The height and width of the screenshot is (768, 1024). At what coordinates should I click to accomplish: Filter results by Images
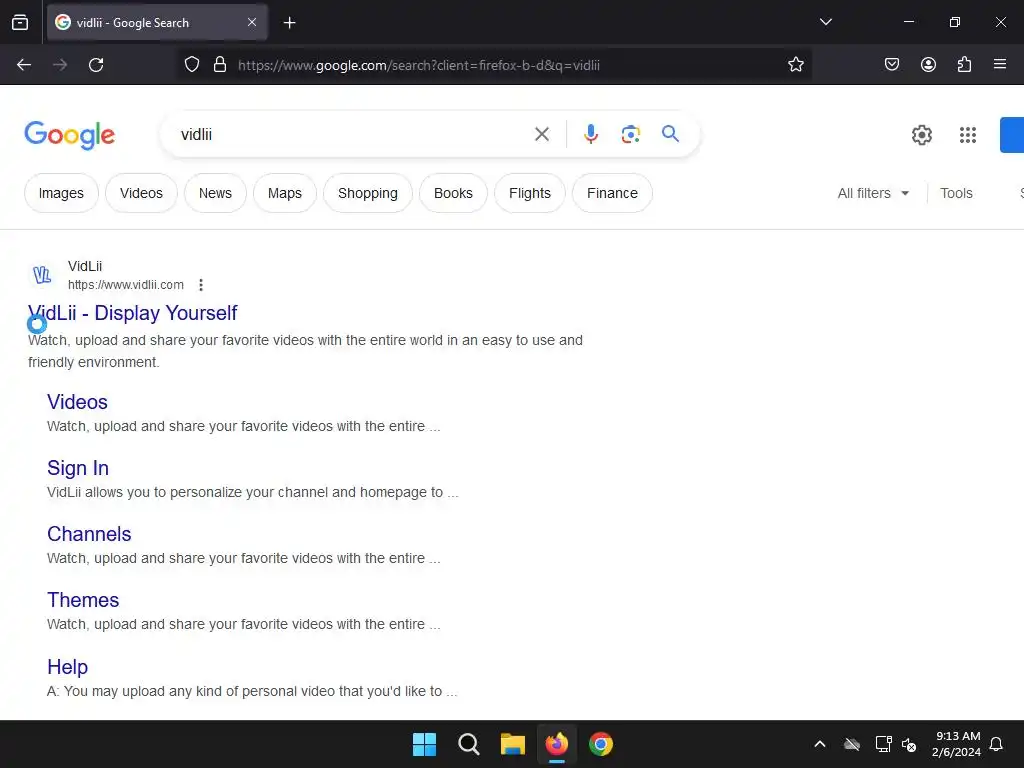click(x=61, y=193)
